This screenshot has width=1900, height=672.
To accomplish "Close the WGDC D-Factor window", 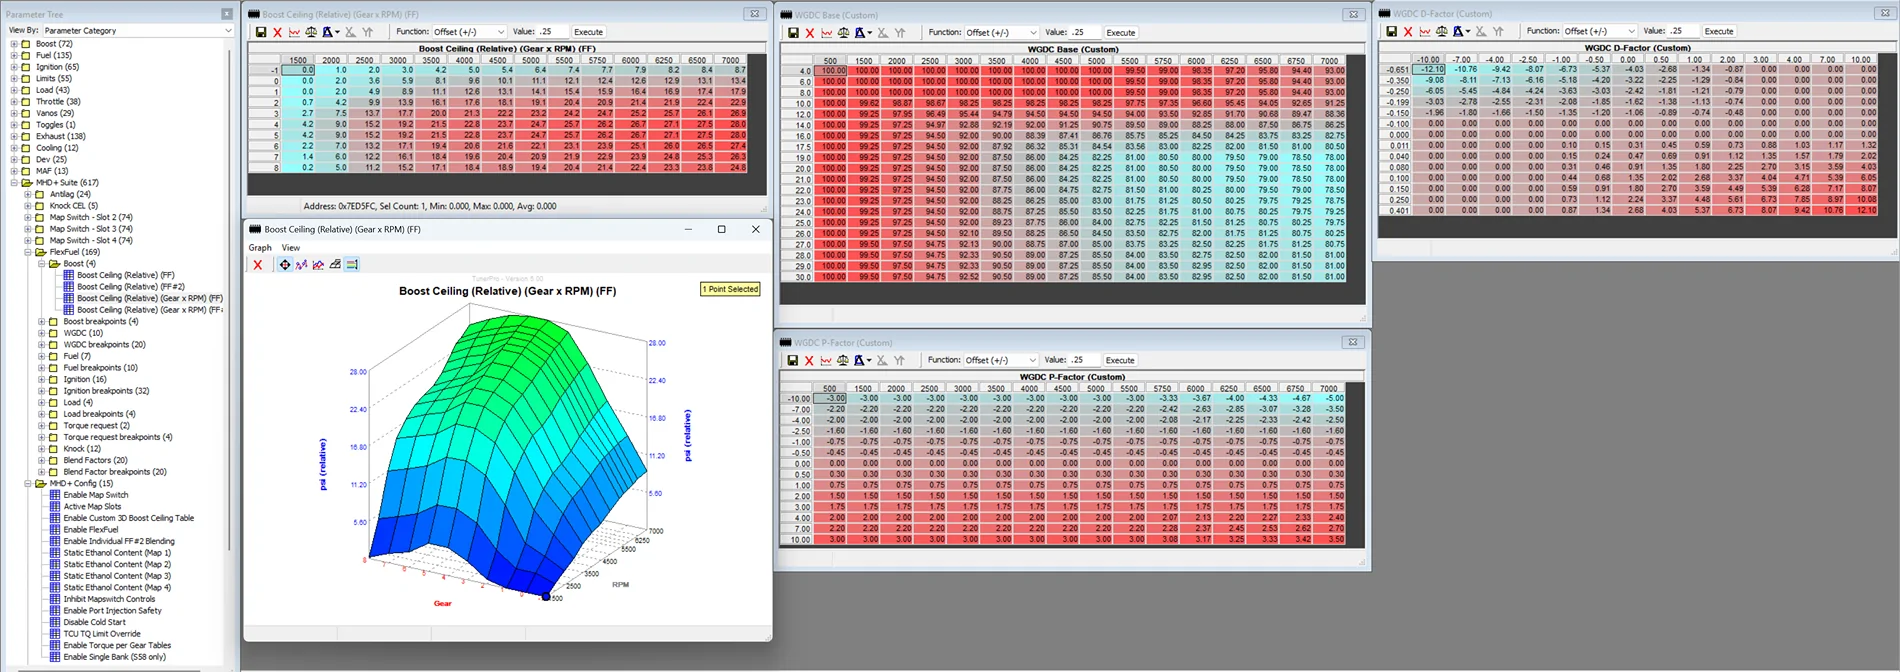I will (1883, 13).
